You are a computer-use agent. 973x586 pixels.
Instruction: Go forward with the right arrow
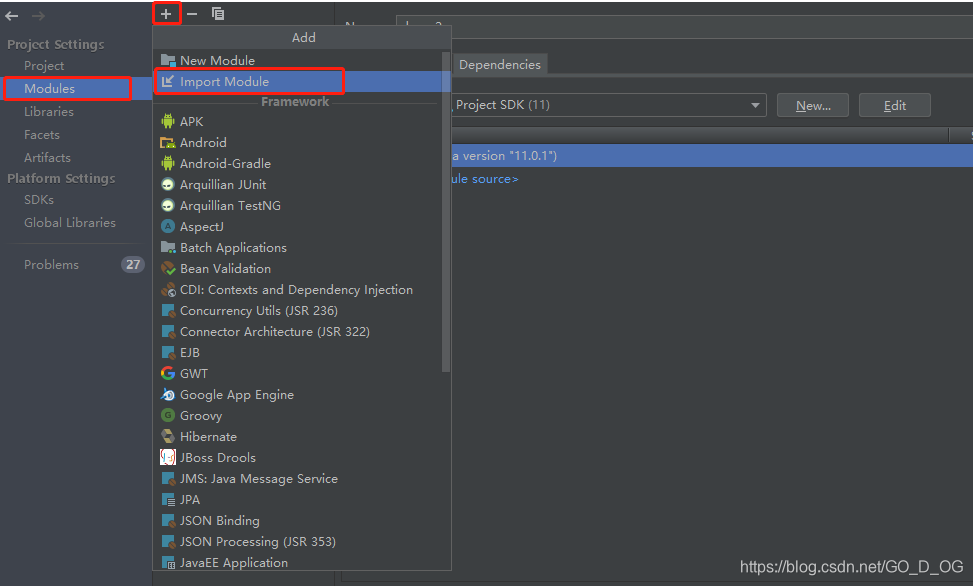[38, 16]
